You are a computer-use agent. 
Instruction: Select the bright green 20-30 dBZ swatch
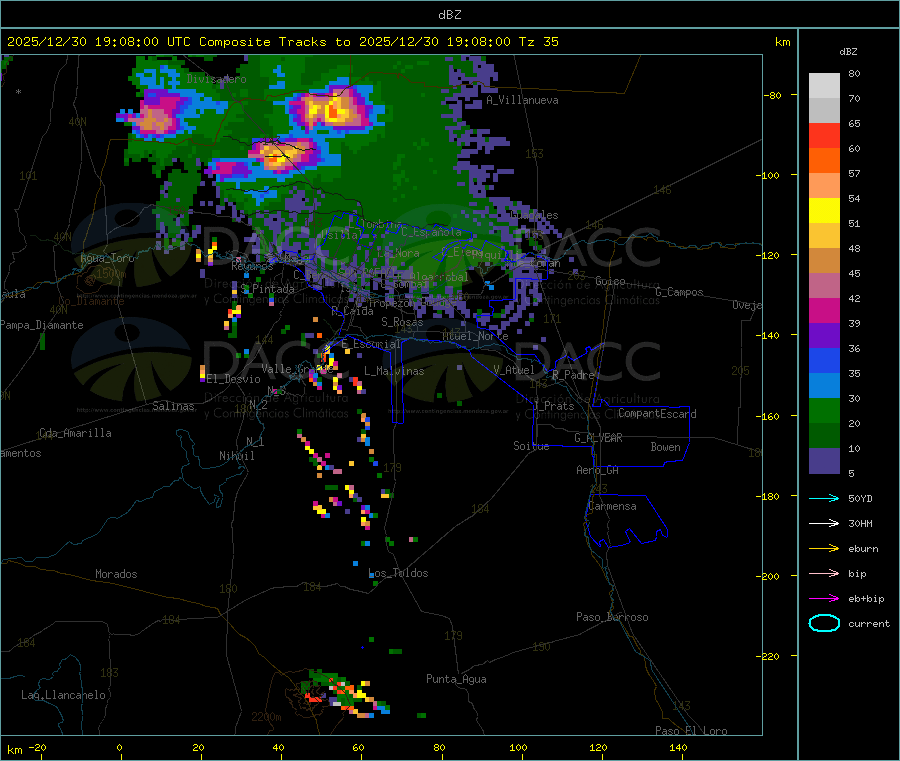point(824,410)
